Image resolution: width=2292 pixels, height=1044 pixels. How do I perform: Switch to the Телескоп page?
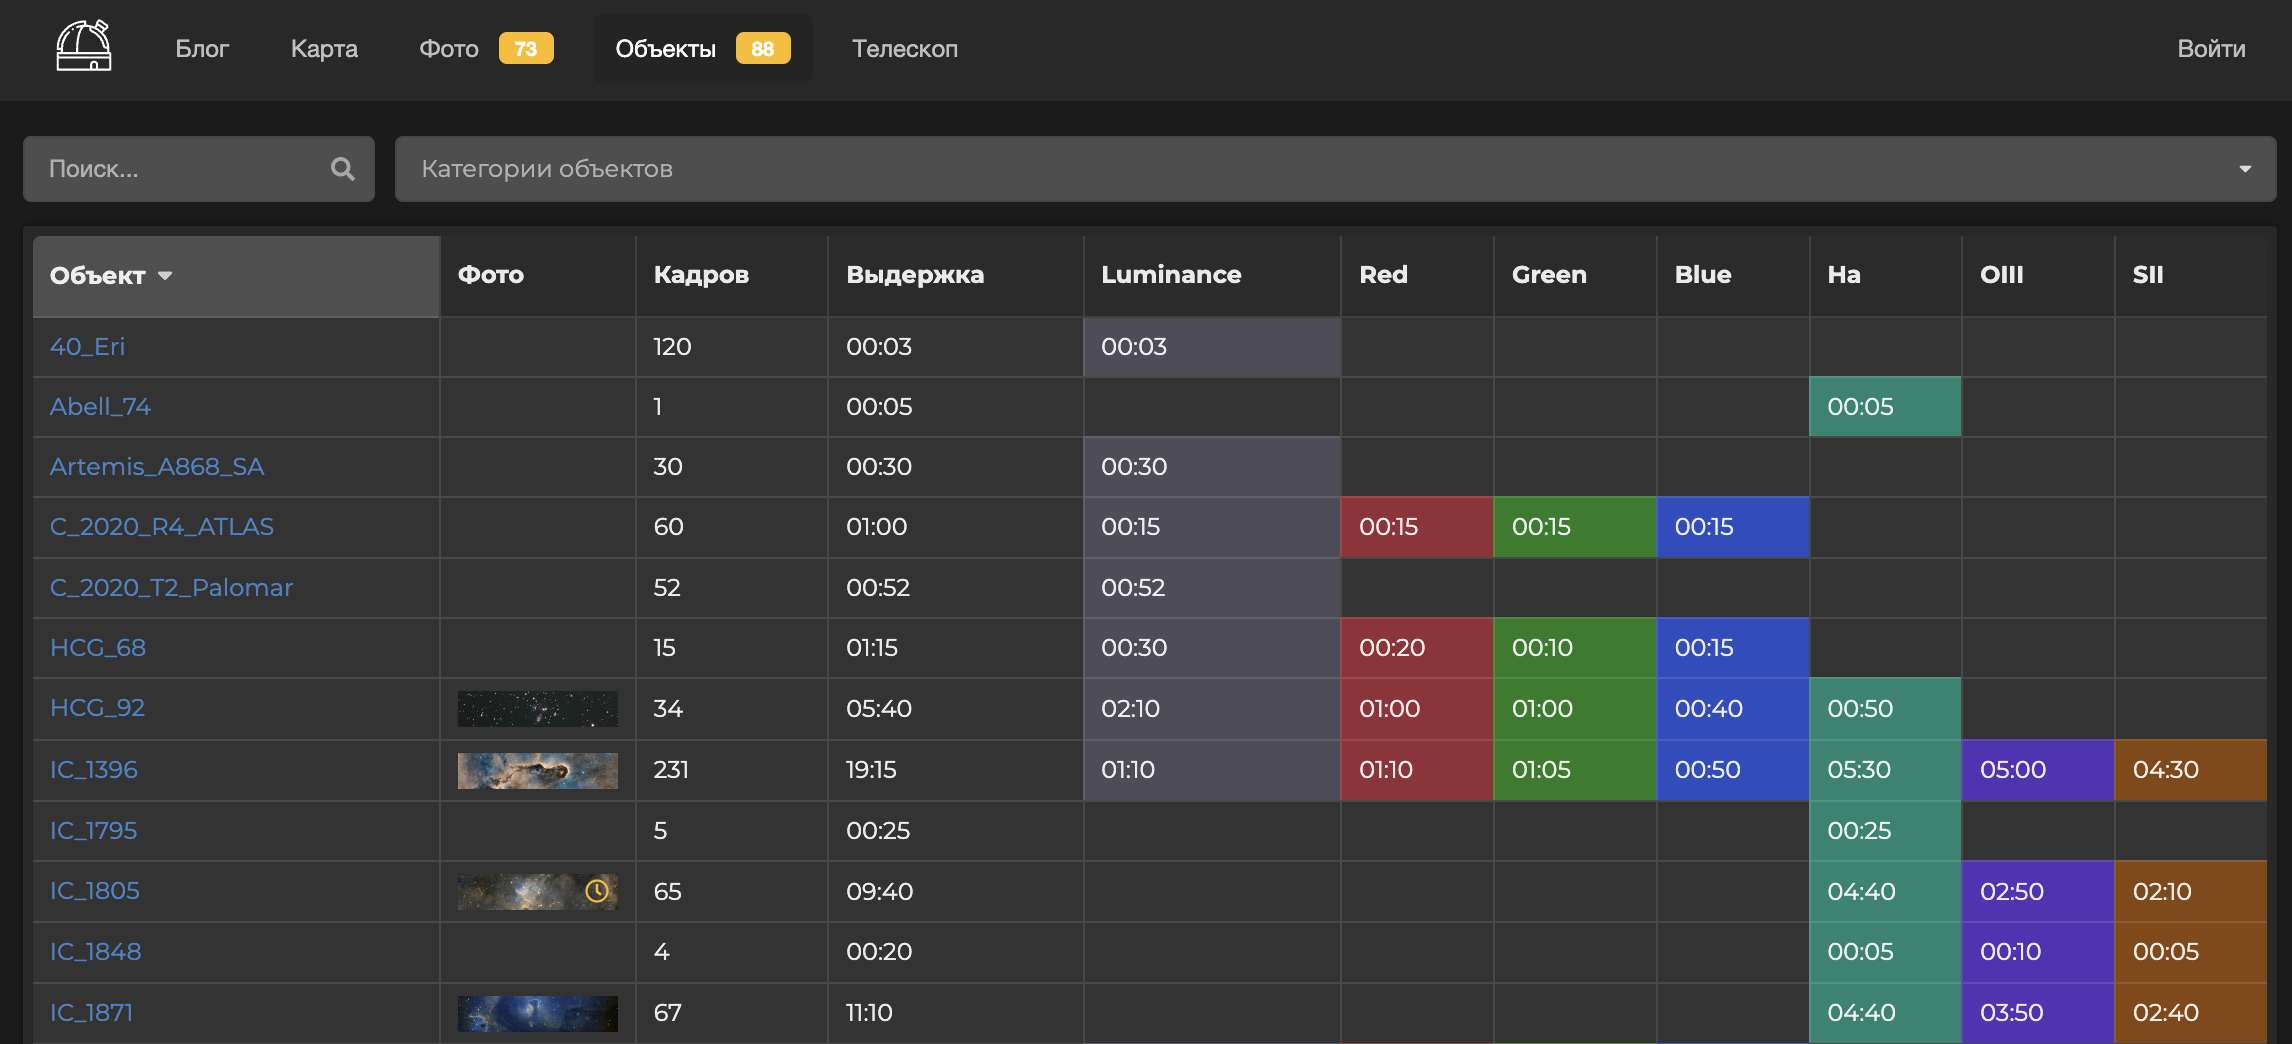(904, 49)
